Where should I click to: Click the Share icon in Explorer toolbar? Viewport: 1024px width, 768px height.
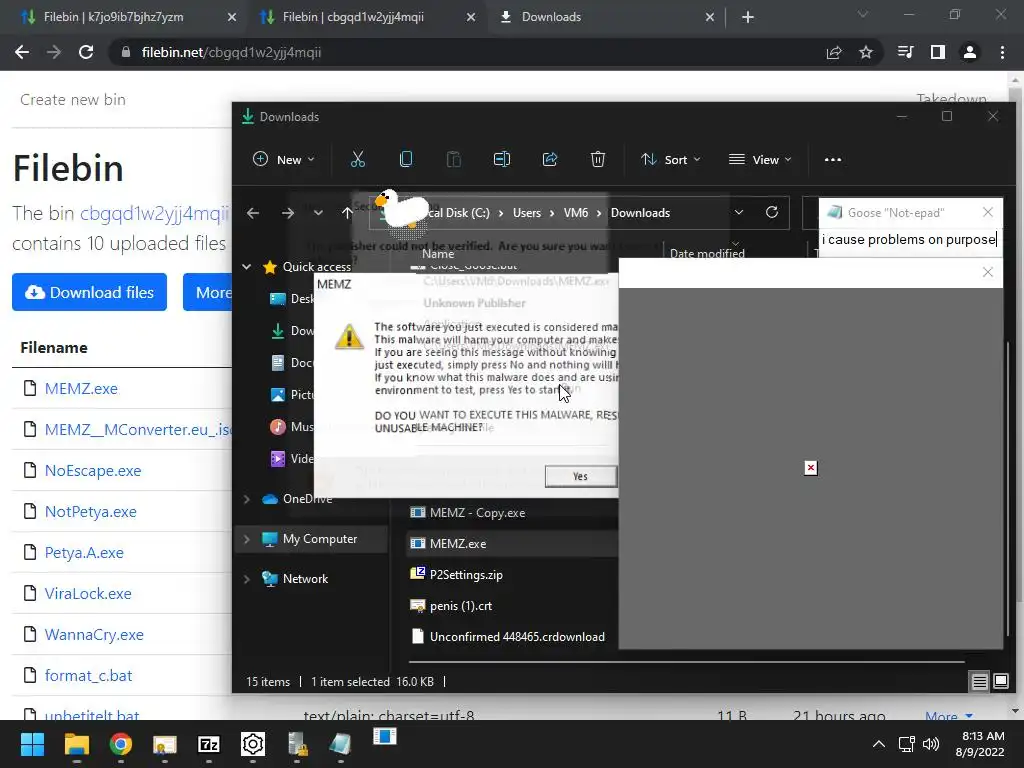point(550,159)
